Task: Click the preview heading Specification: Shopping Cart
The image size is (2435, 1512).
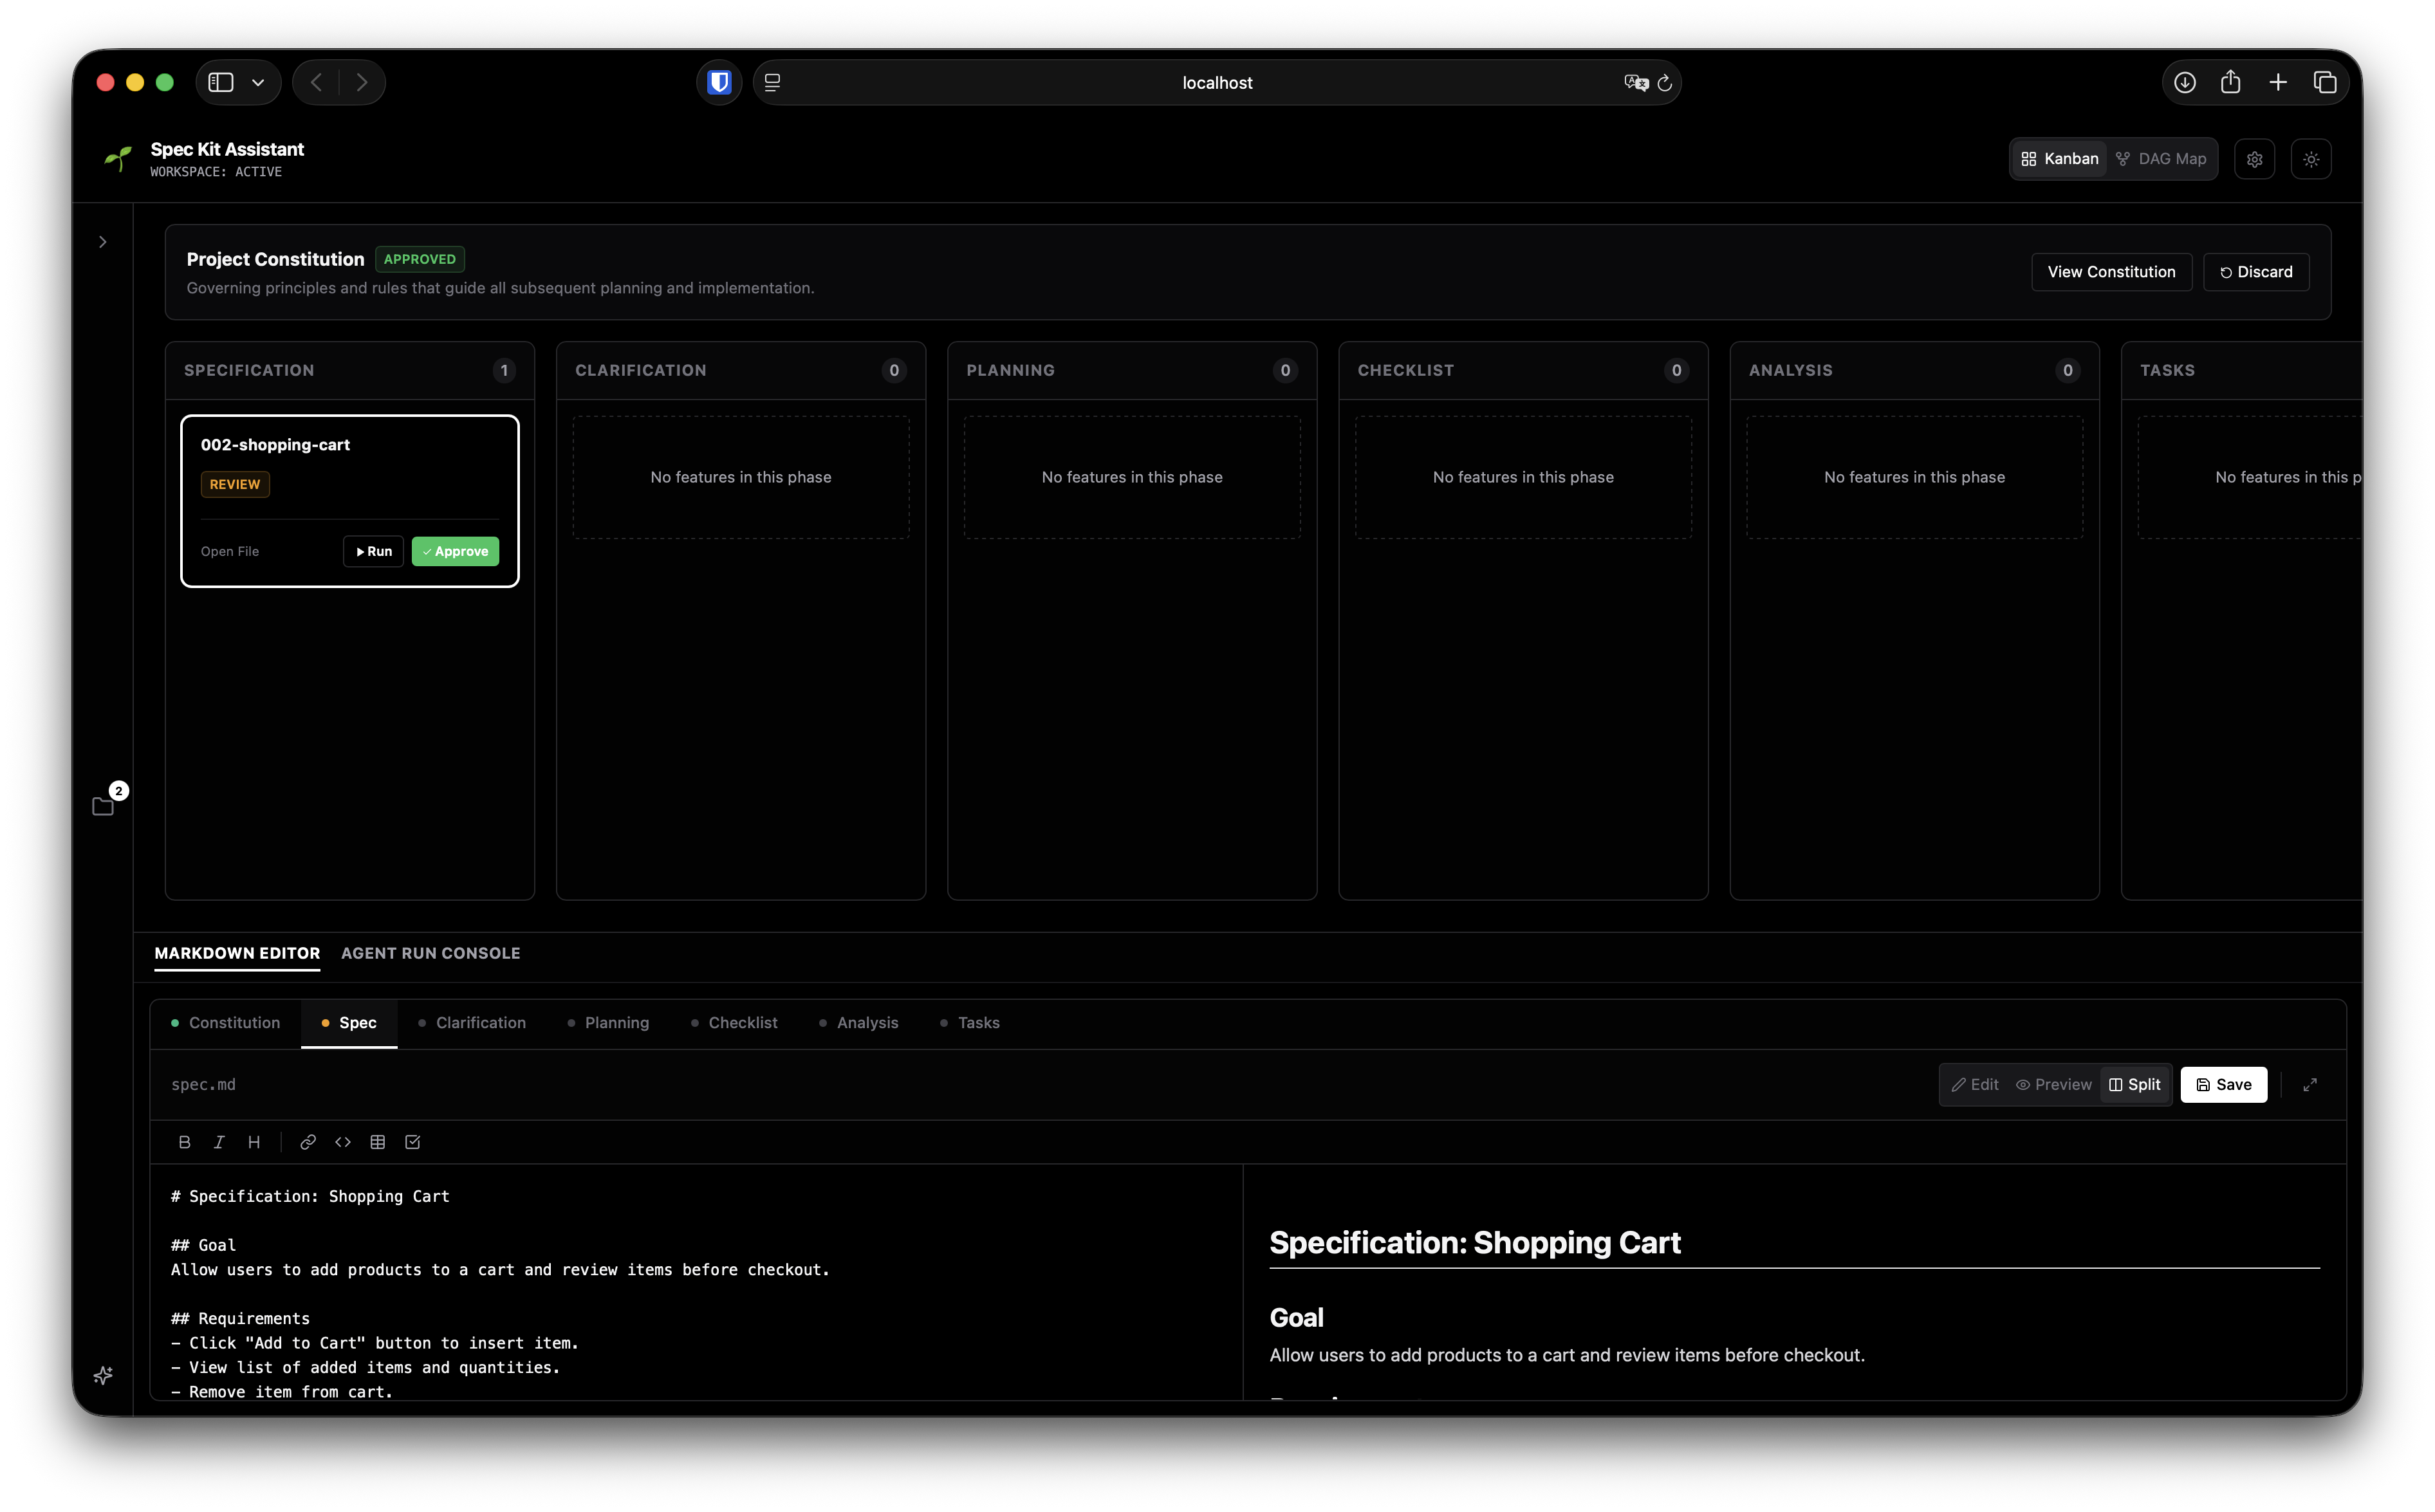Action: click(1474, 1242)
